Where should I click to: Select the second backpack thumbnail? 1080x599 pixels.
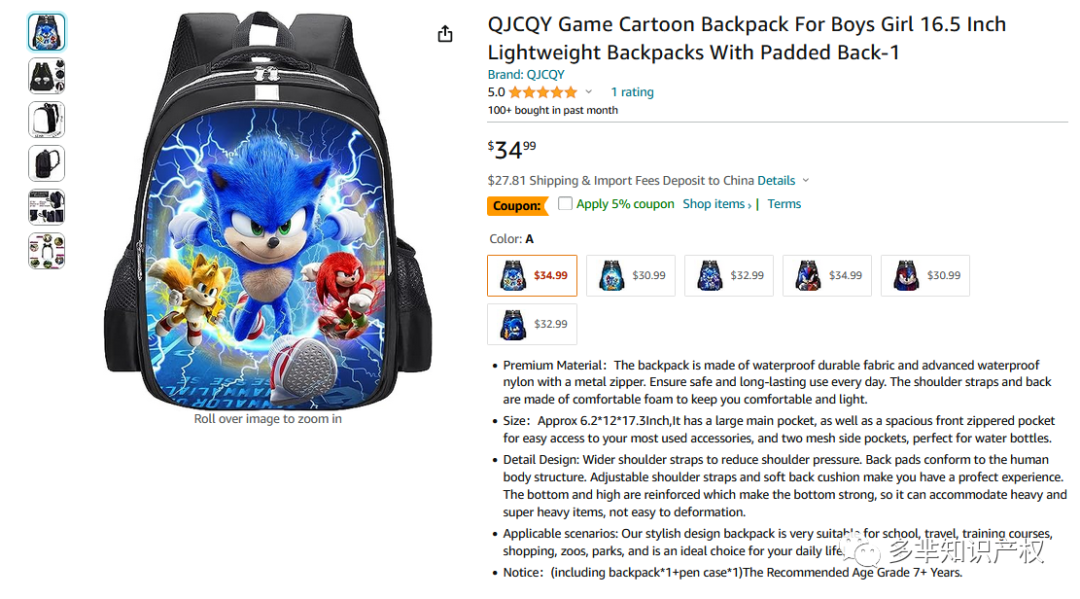pyautogui.click(x=46, y=76)
